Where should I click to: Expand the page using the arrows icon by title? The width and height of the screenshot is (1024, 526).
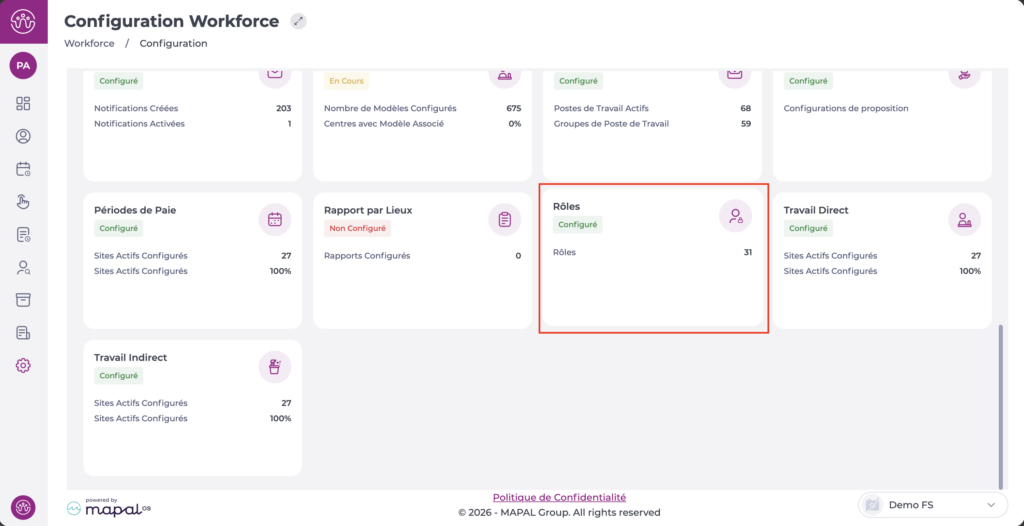(x=298, y=21)
